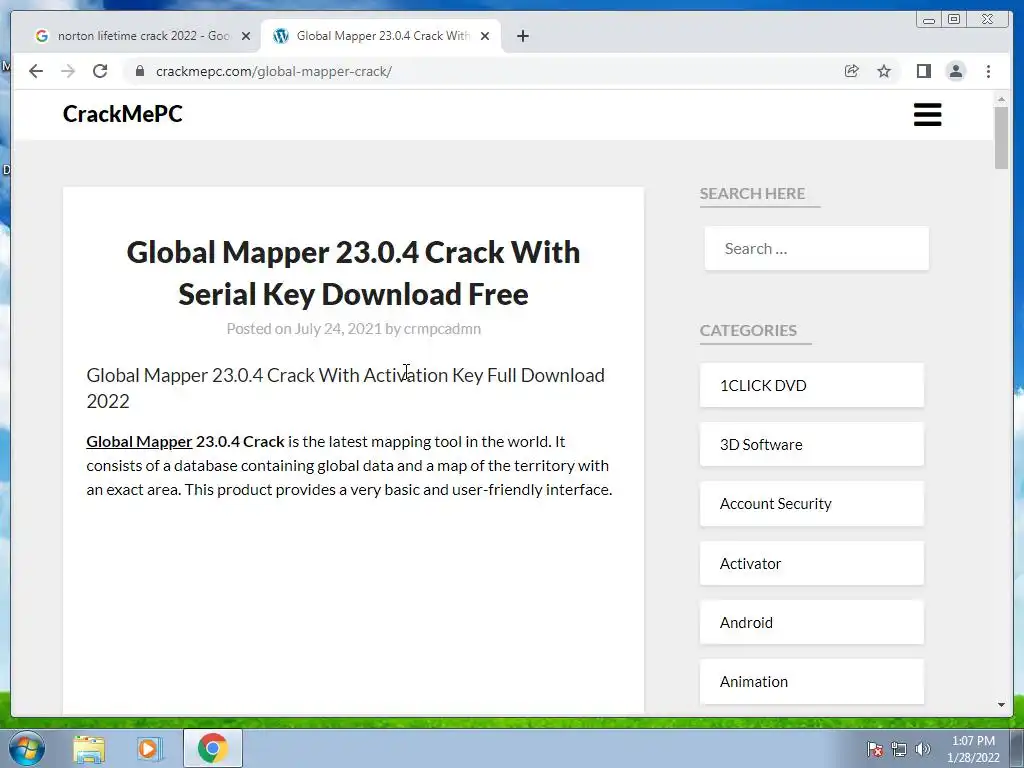
Task: Click the article title heading
Action: [353, 273]
